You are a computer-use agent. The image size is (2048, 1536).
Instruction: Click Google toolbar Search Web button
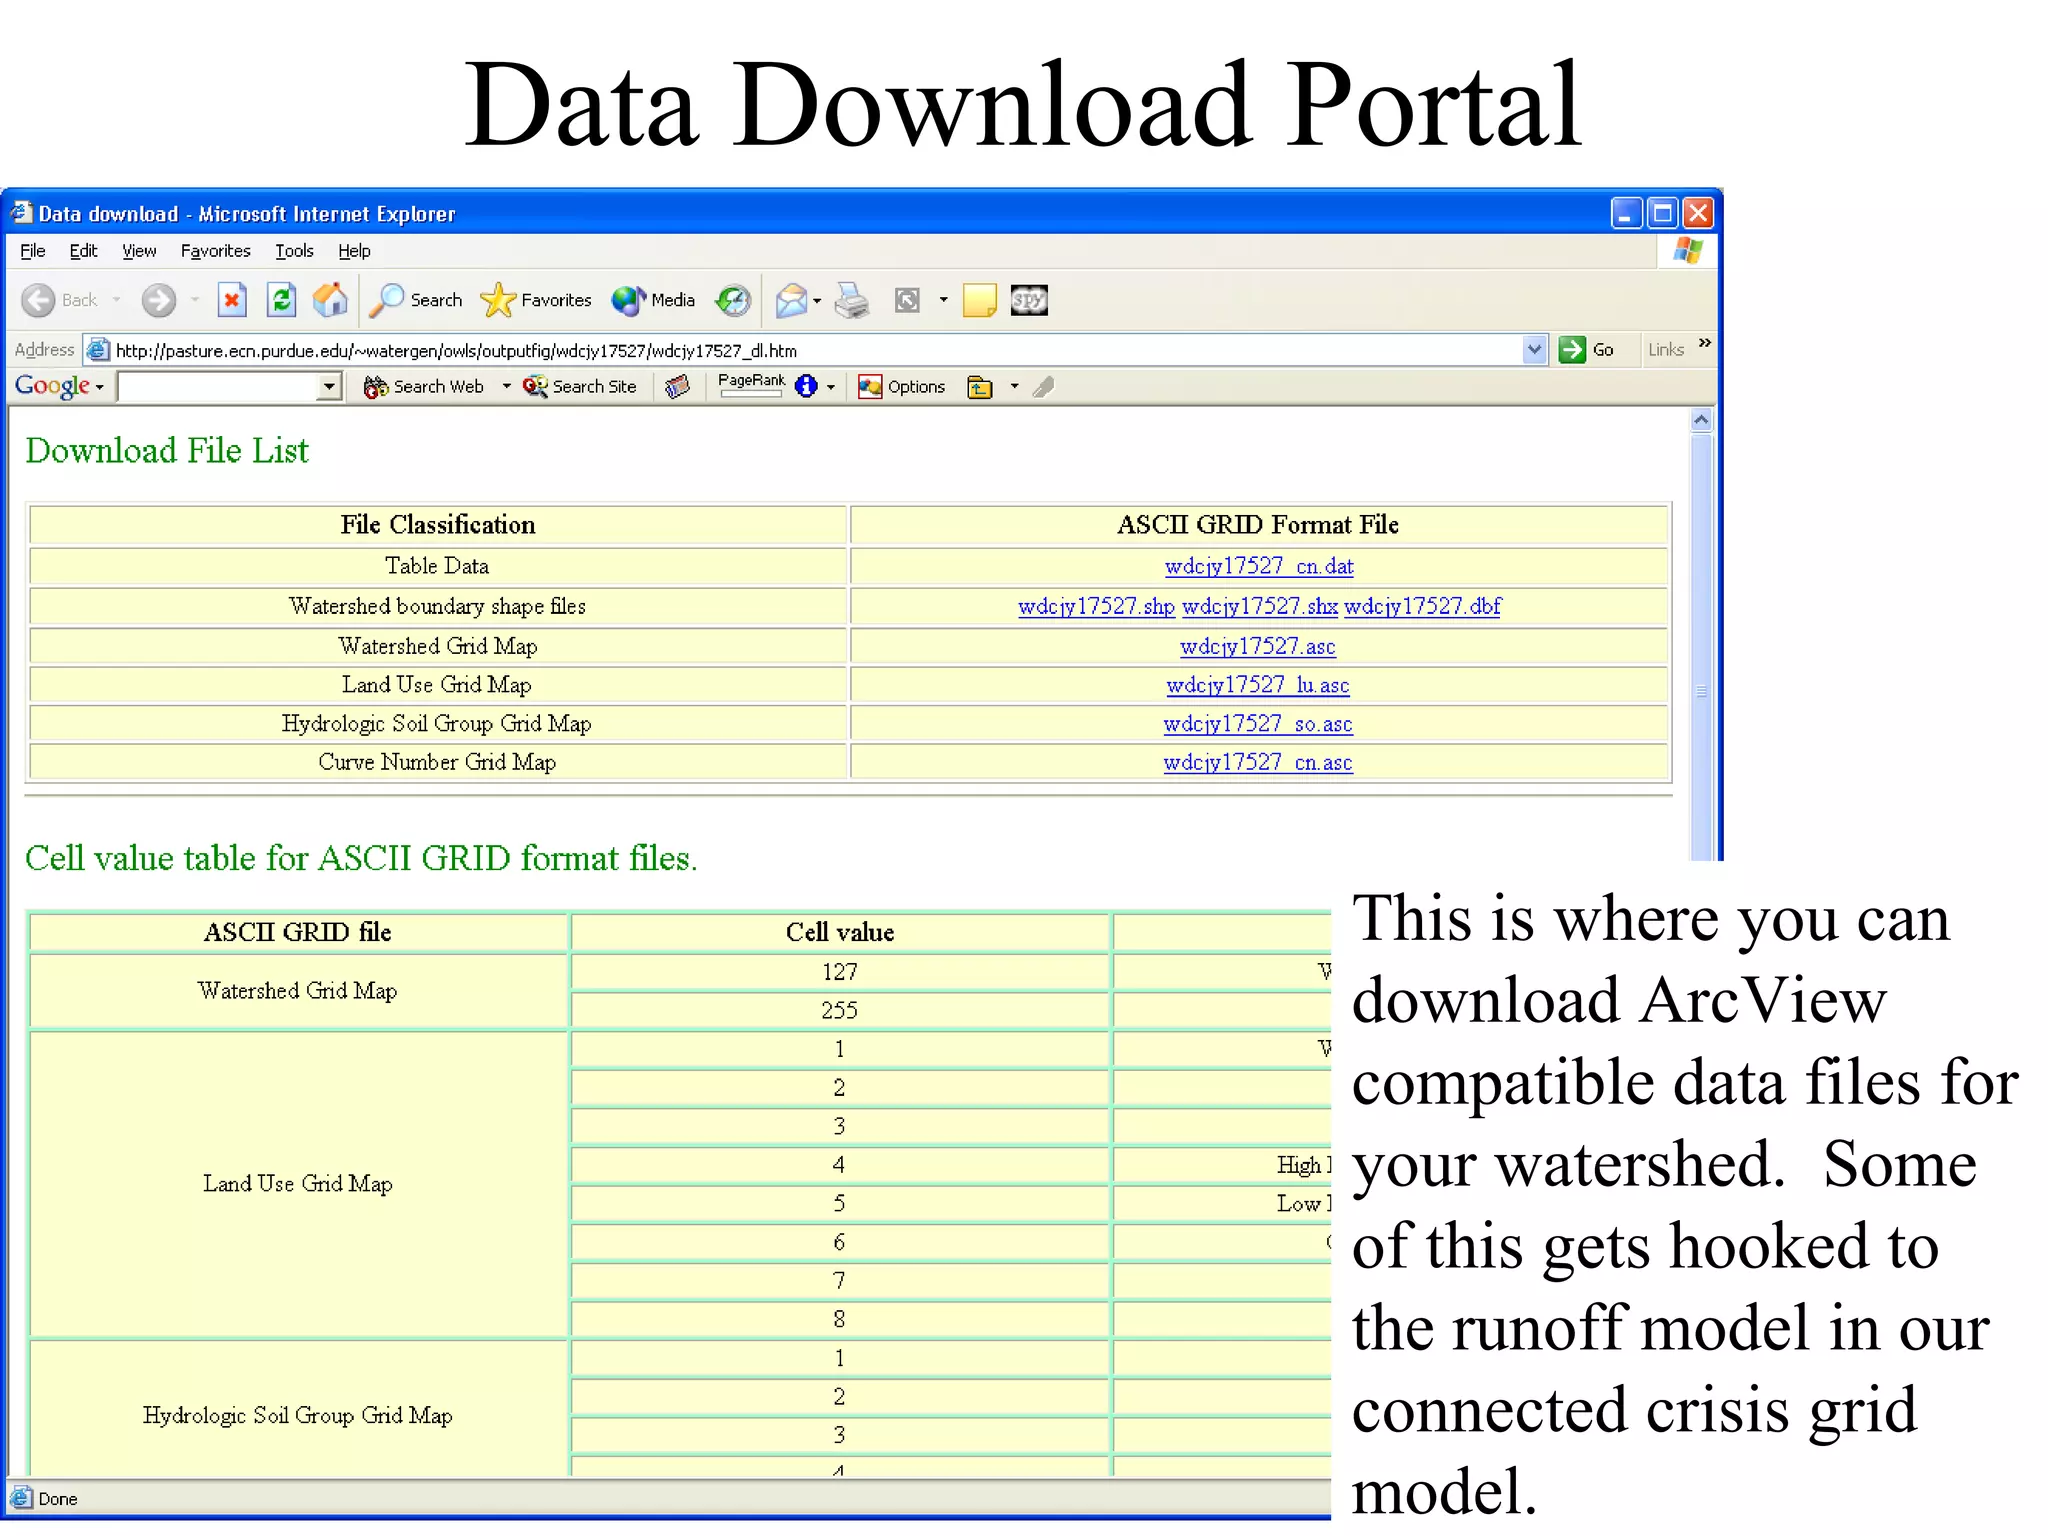coord(424,387)
